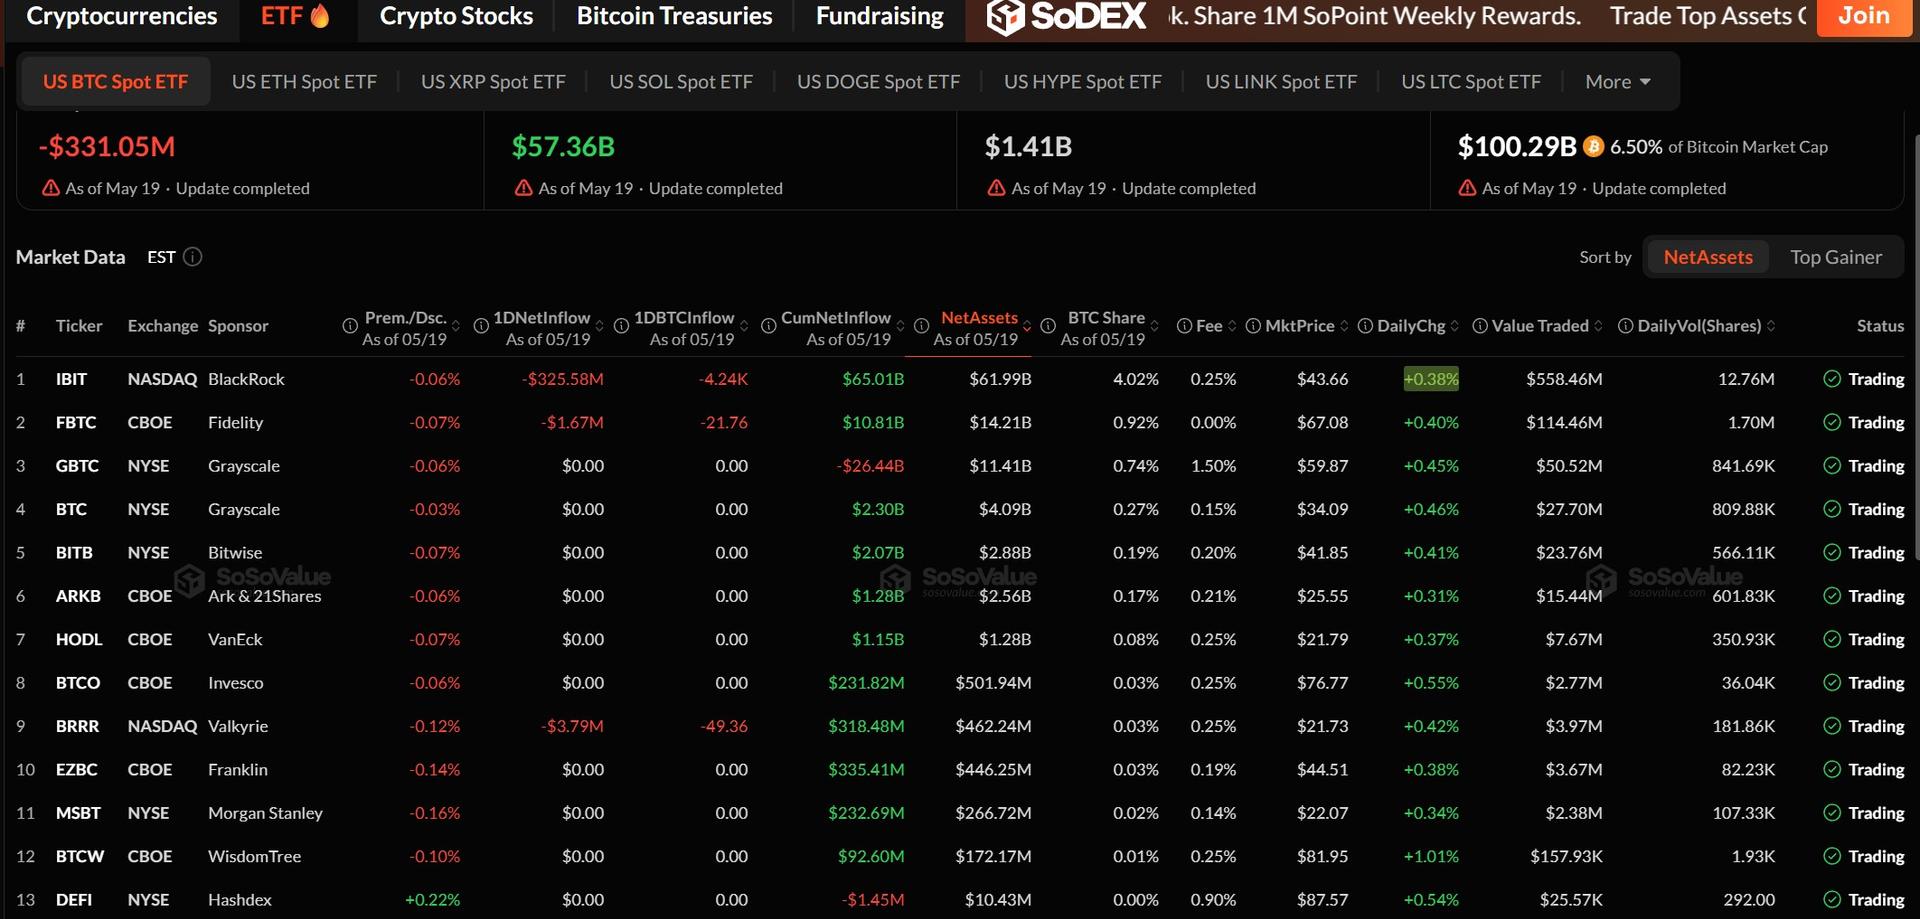The image size is (1920, 919).
Task: Click the 1DBTCInflow column info icon
Action: click(x=621, y=326)
